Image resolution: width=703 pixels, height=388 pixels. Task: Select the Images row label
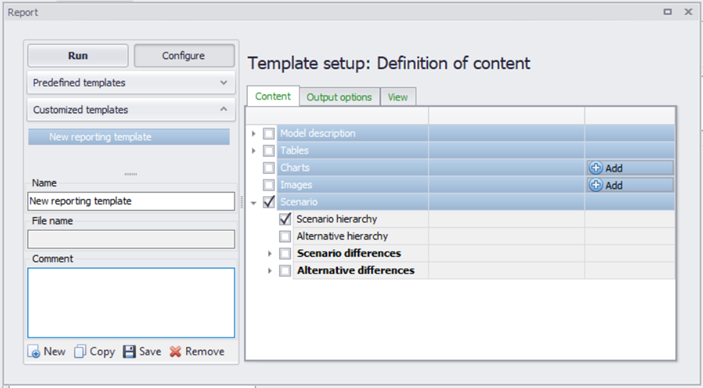296,185
